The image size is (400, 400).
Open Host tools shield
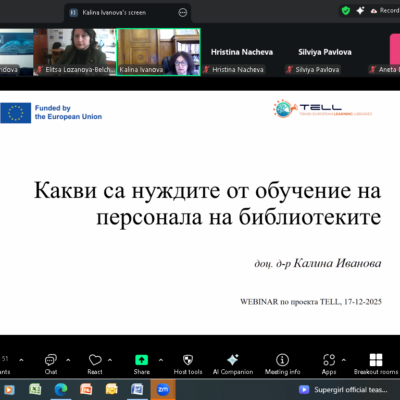click(x=188, y=364)
